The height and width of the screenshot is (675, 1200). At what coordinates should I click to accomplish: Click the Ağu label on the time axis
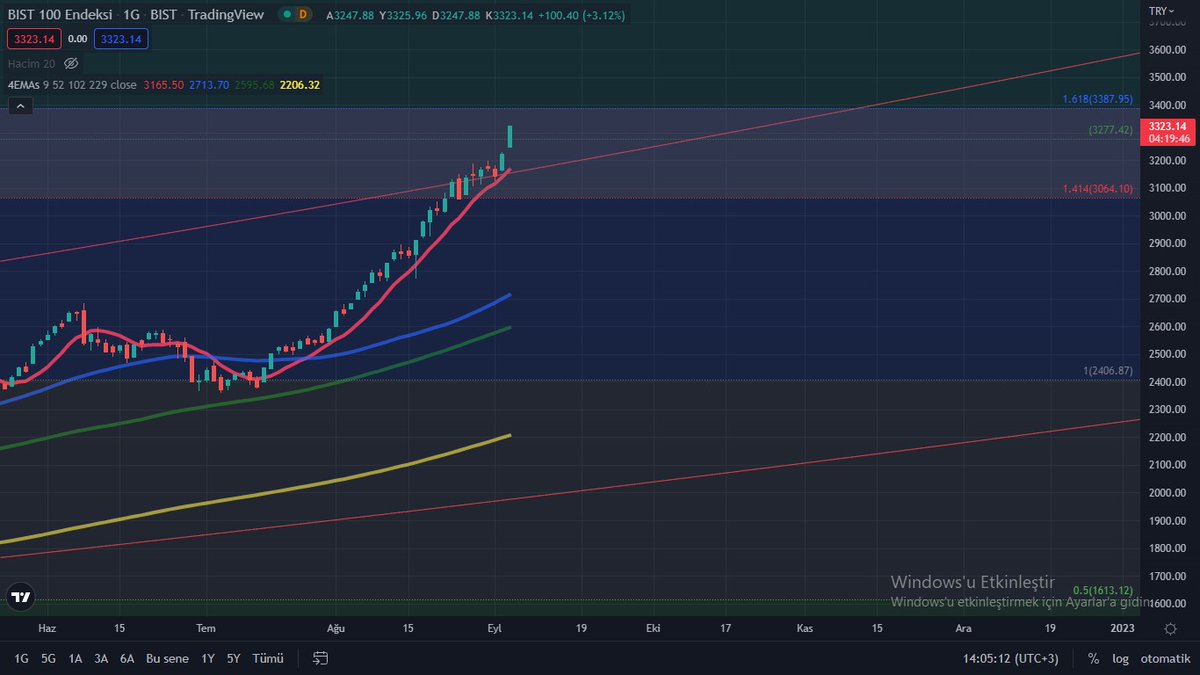point(337,628)
